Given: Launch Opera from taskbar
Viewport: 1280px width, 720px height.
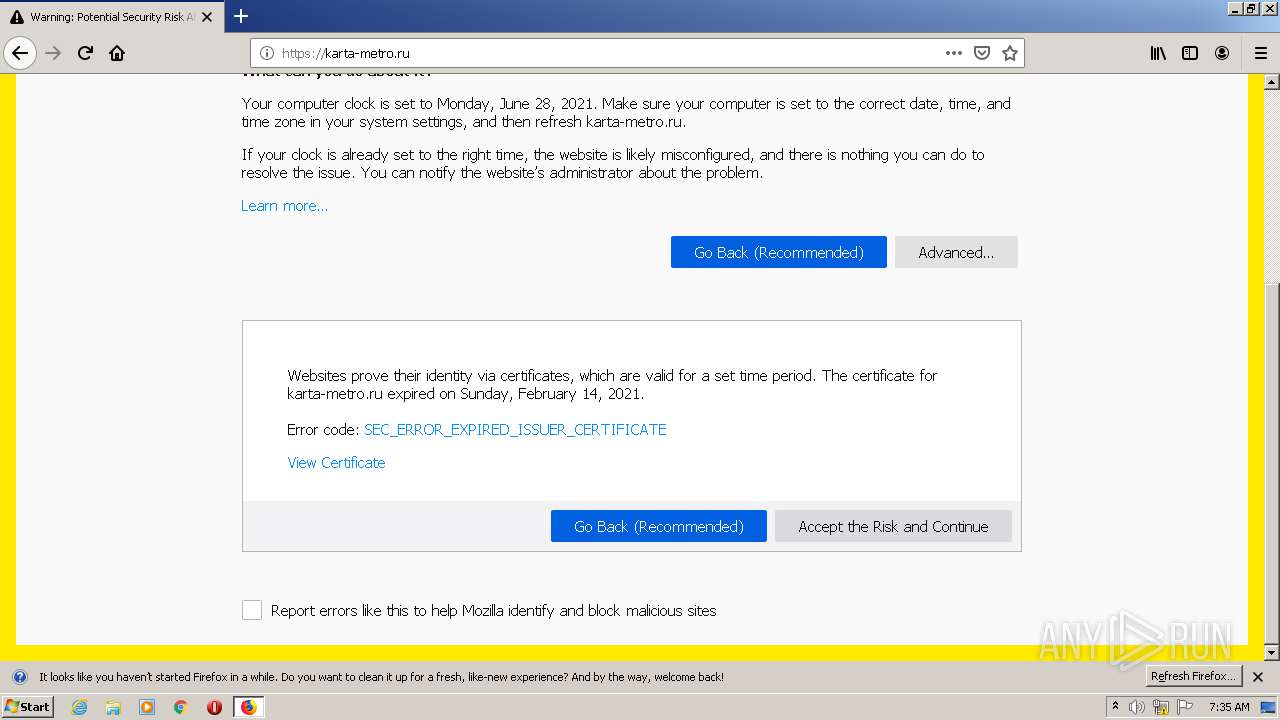Looking at the screenshot, I should [x=214, y=707].
